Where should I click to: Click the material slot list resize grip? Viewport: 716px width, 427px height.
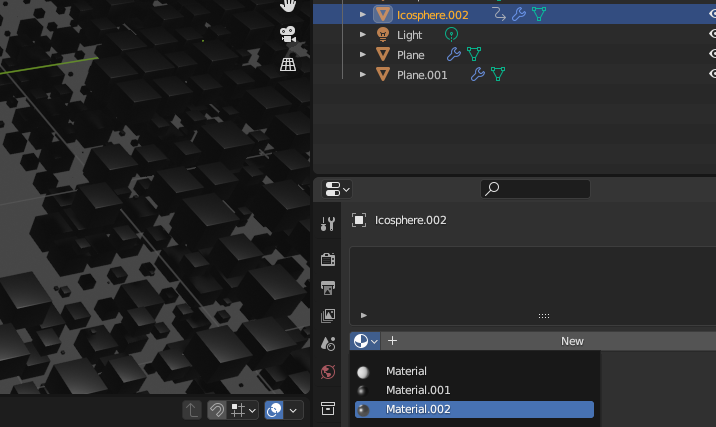click(543, 316)
